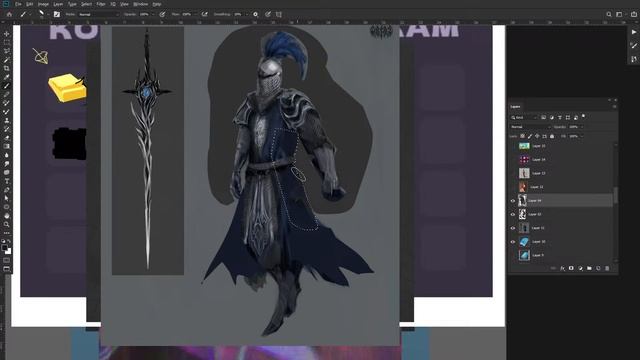Image resolution: width=640 pixels, height=360 pixels.
Task: Add a layer style with fx button
Action: [562, 268]
